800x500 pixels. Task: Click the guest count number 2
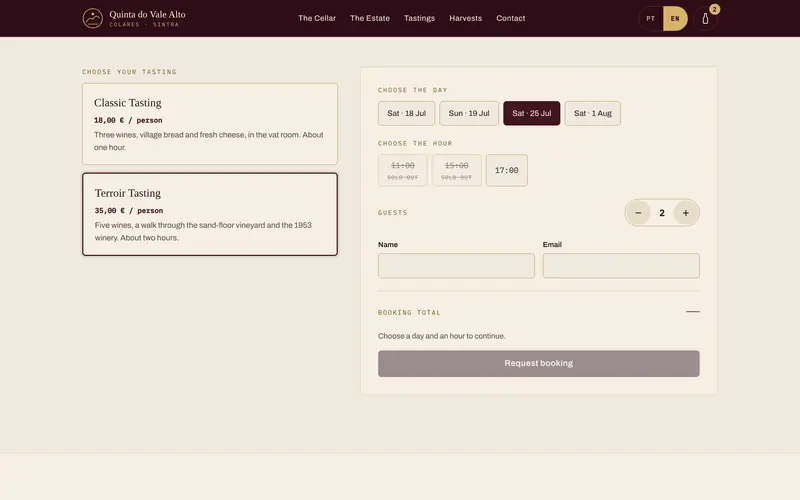662,213
